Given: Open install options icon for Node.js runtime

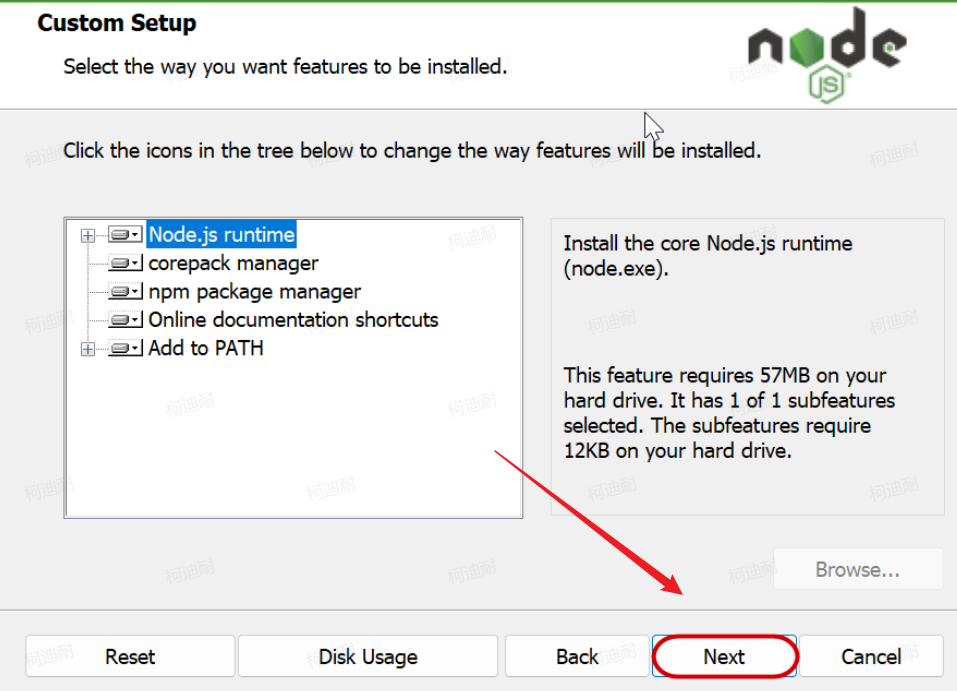Looking at the screenshot, I should click(126, 234).
